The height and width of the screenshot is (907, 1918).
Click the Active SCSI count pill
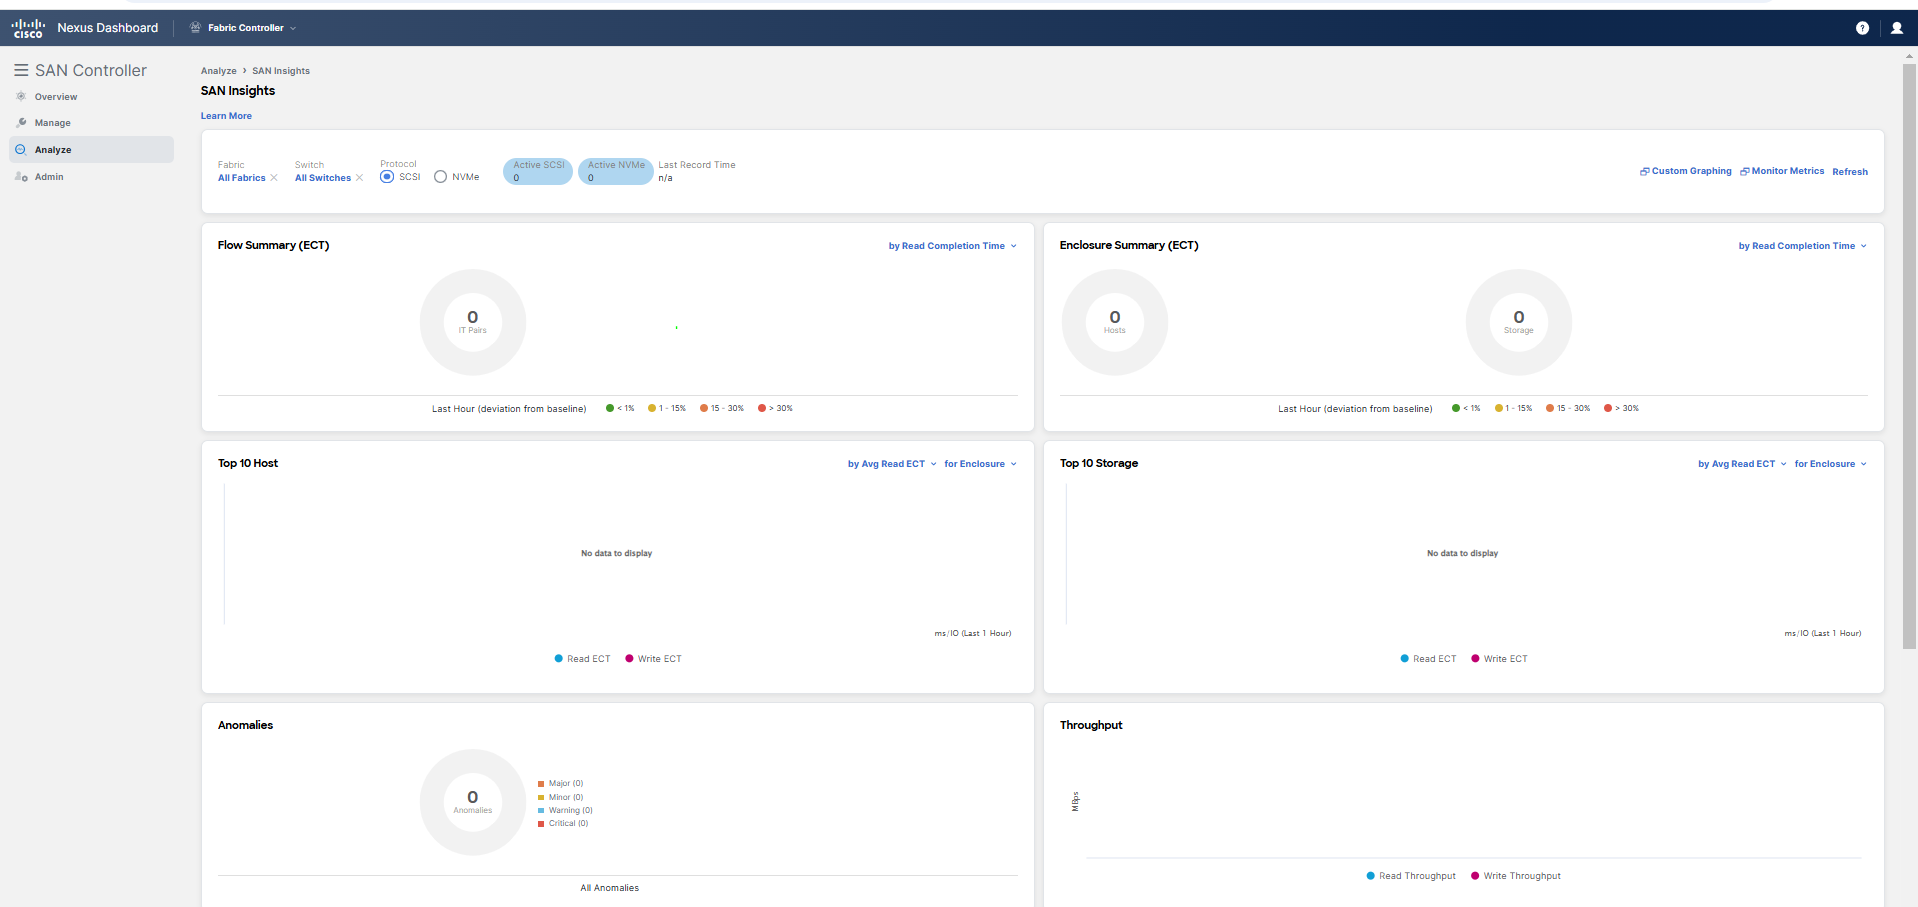538,171
